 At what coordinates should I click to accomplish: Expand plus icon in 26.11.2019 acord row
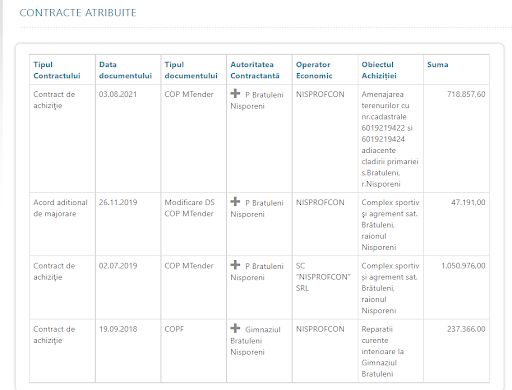pos(235,202)
